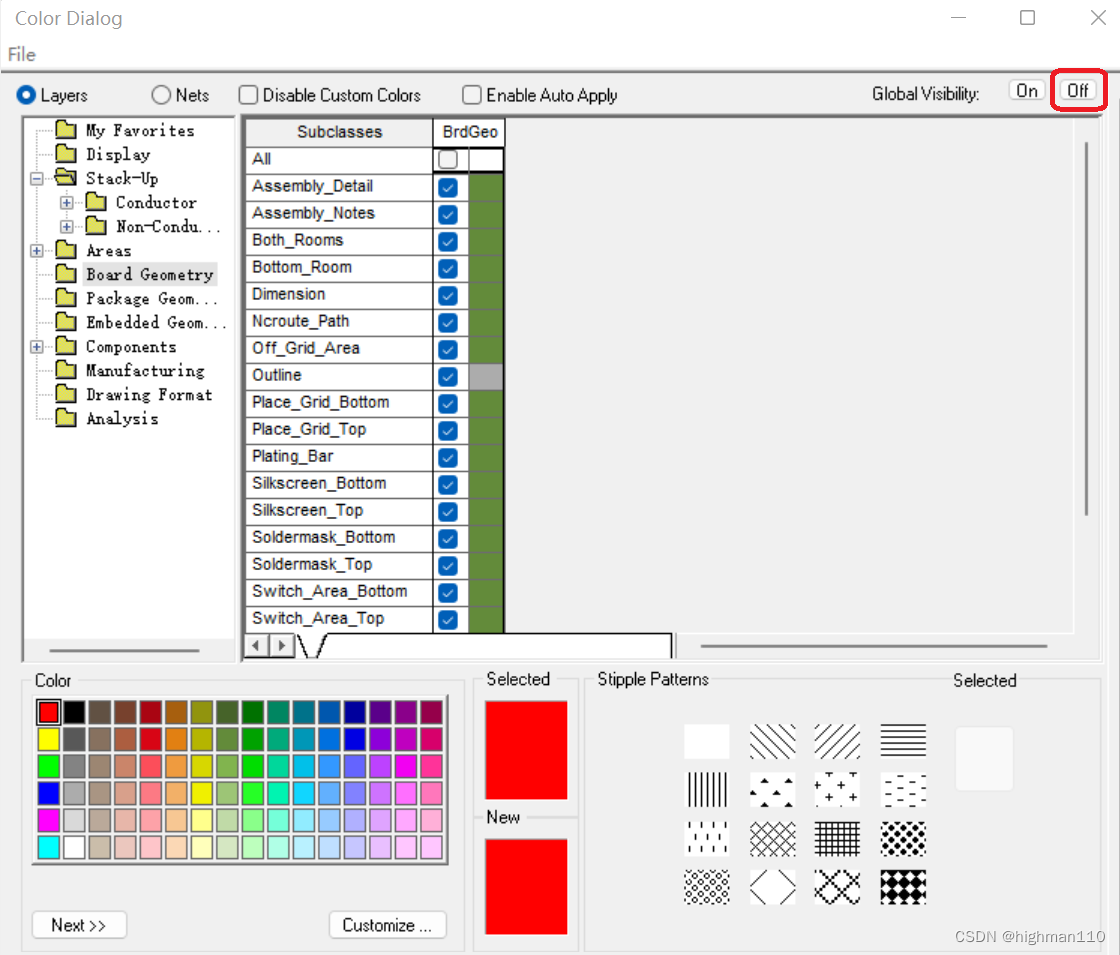Click the Silkscreen_Bottom green color cell

(486, 484)
